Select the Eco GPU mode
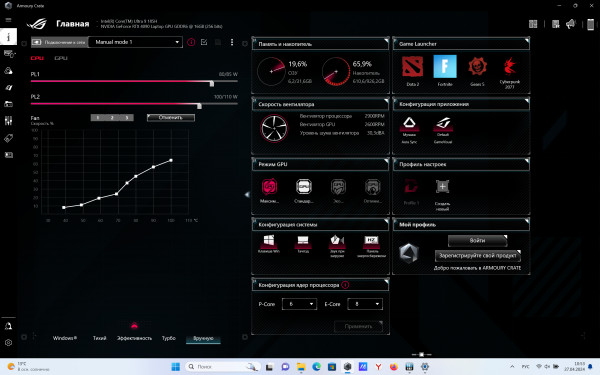This screenshot has width=600, height=375. 338,187
